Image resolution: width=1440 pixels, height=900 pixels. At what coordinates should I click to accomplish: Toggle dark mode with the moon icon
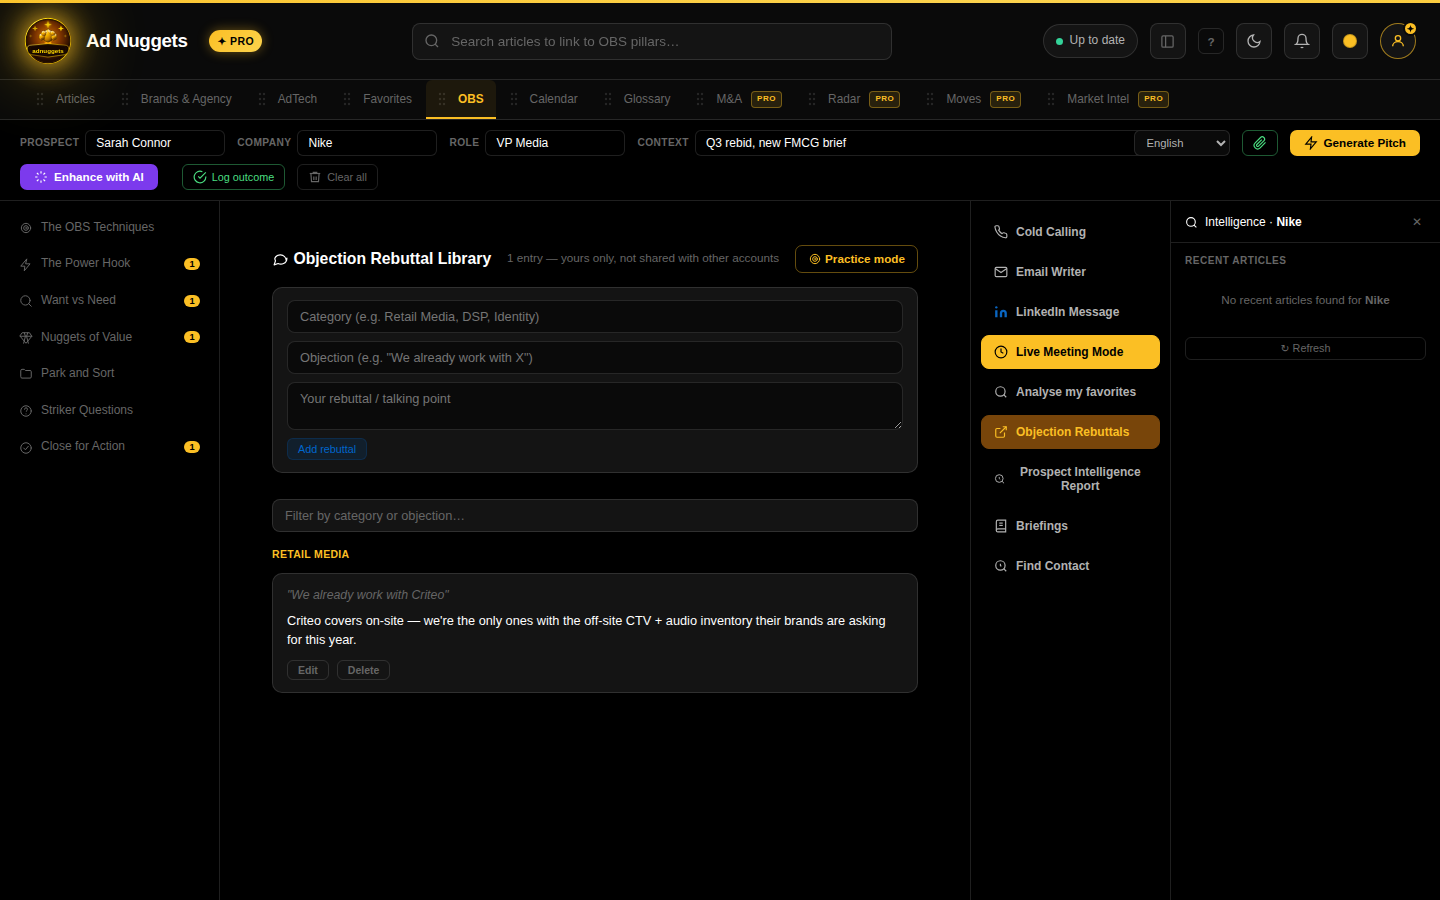pyautogui.click(x=1254, y=41)
